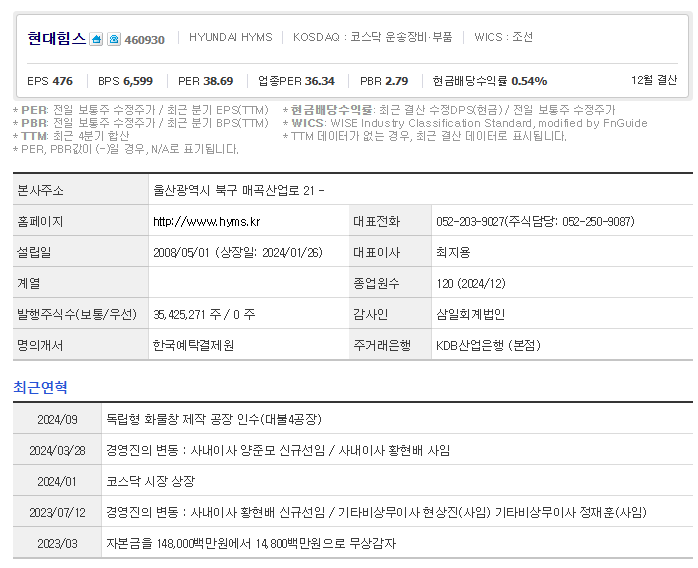
Task: Click the KOSDAQ 코스닥 운송장비·부품 label
Action: click(x=373, y=37)
